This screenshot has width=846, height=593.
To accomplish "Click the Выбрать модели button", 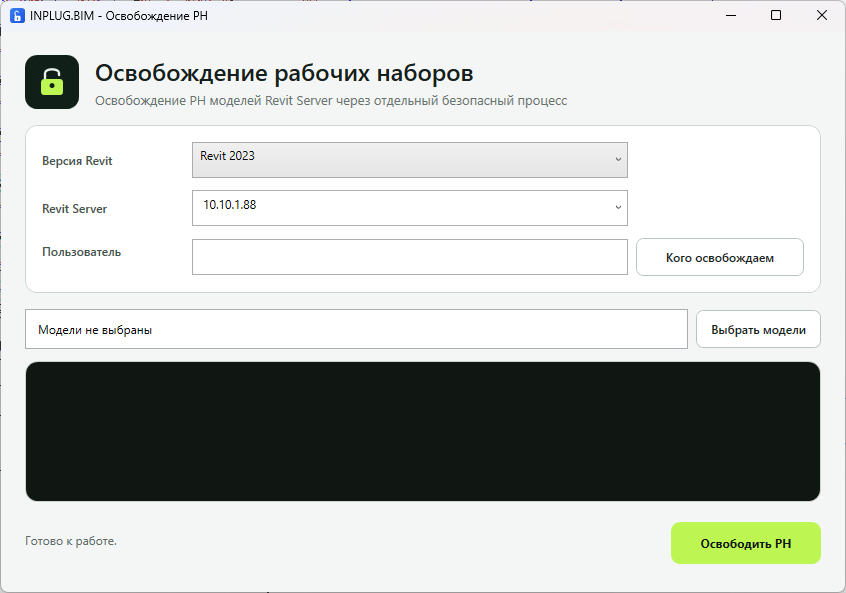I will point(758,329).
